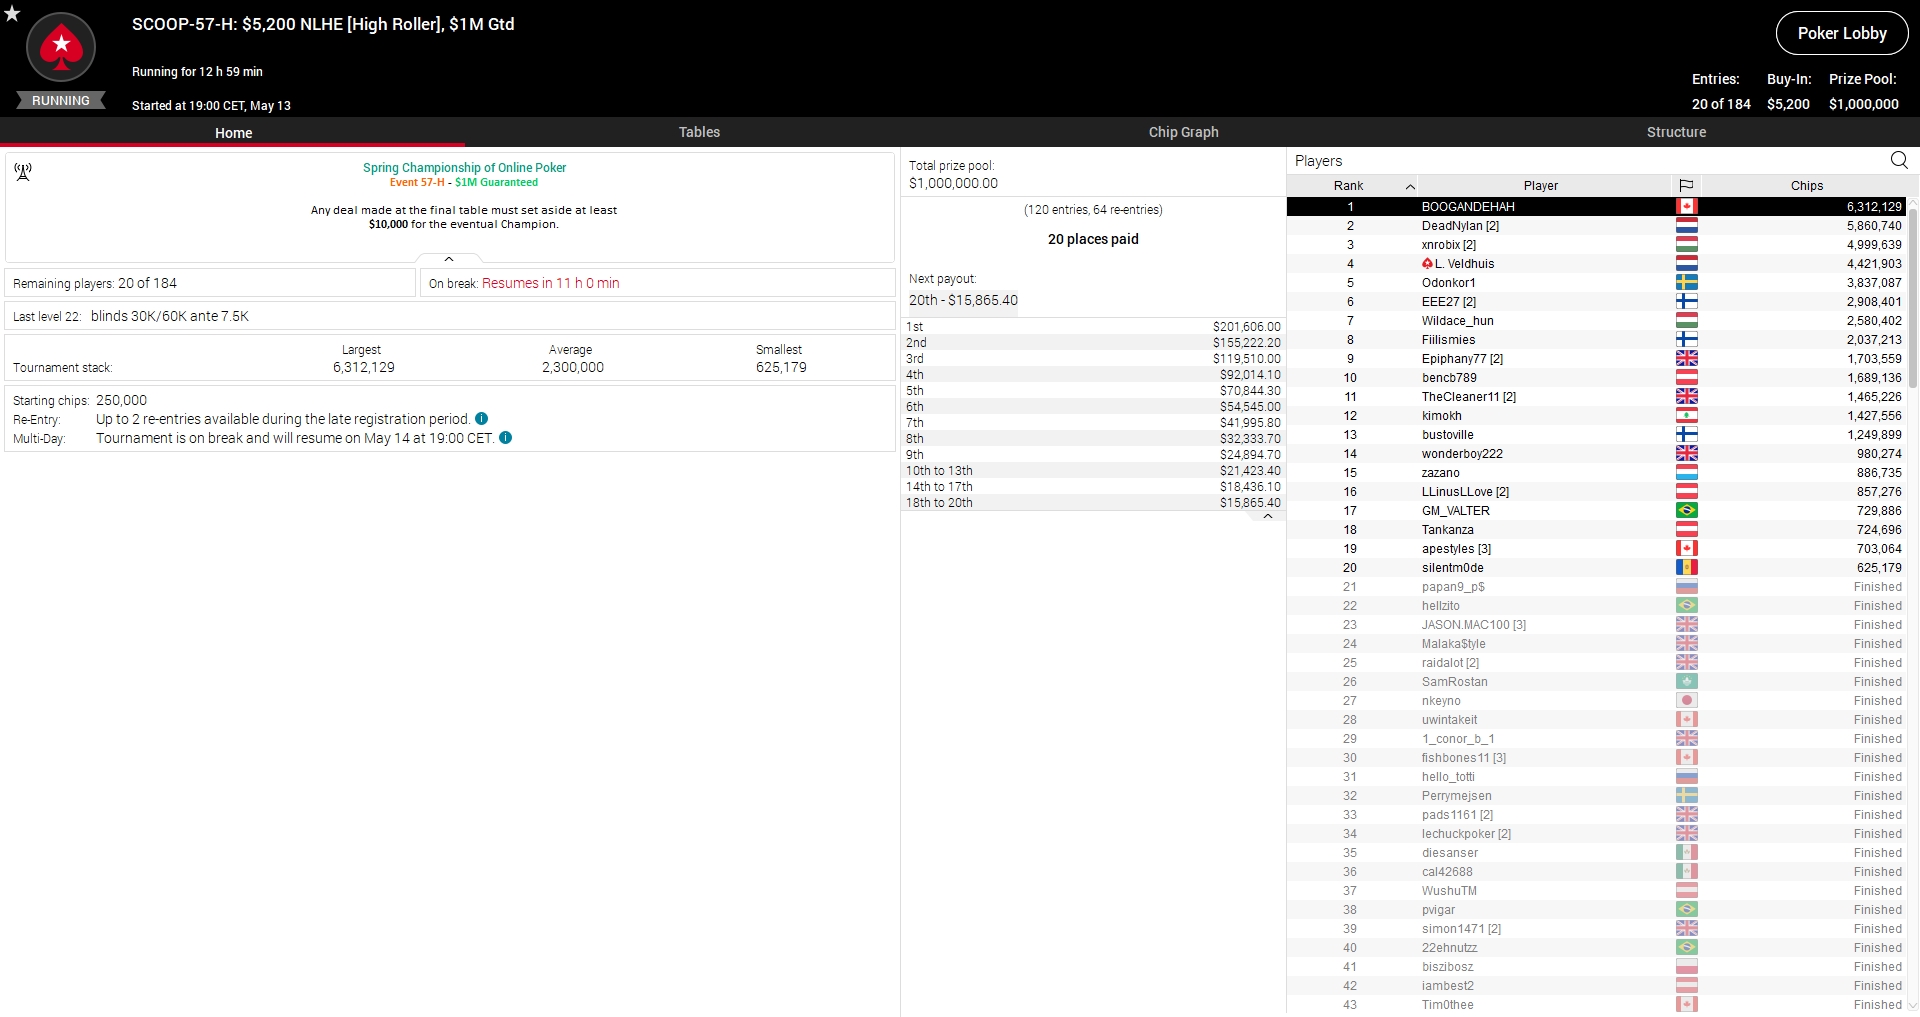Click the Poker Lobby button

coord(1841,33)
